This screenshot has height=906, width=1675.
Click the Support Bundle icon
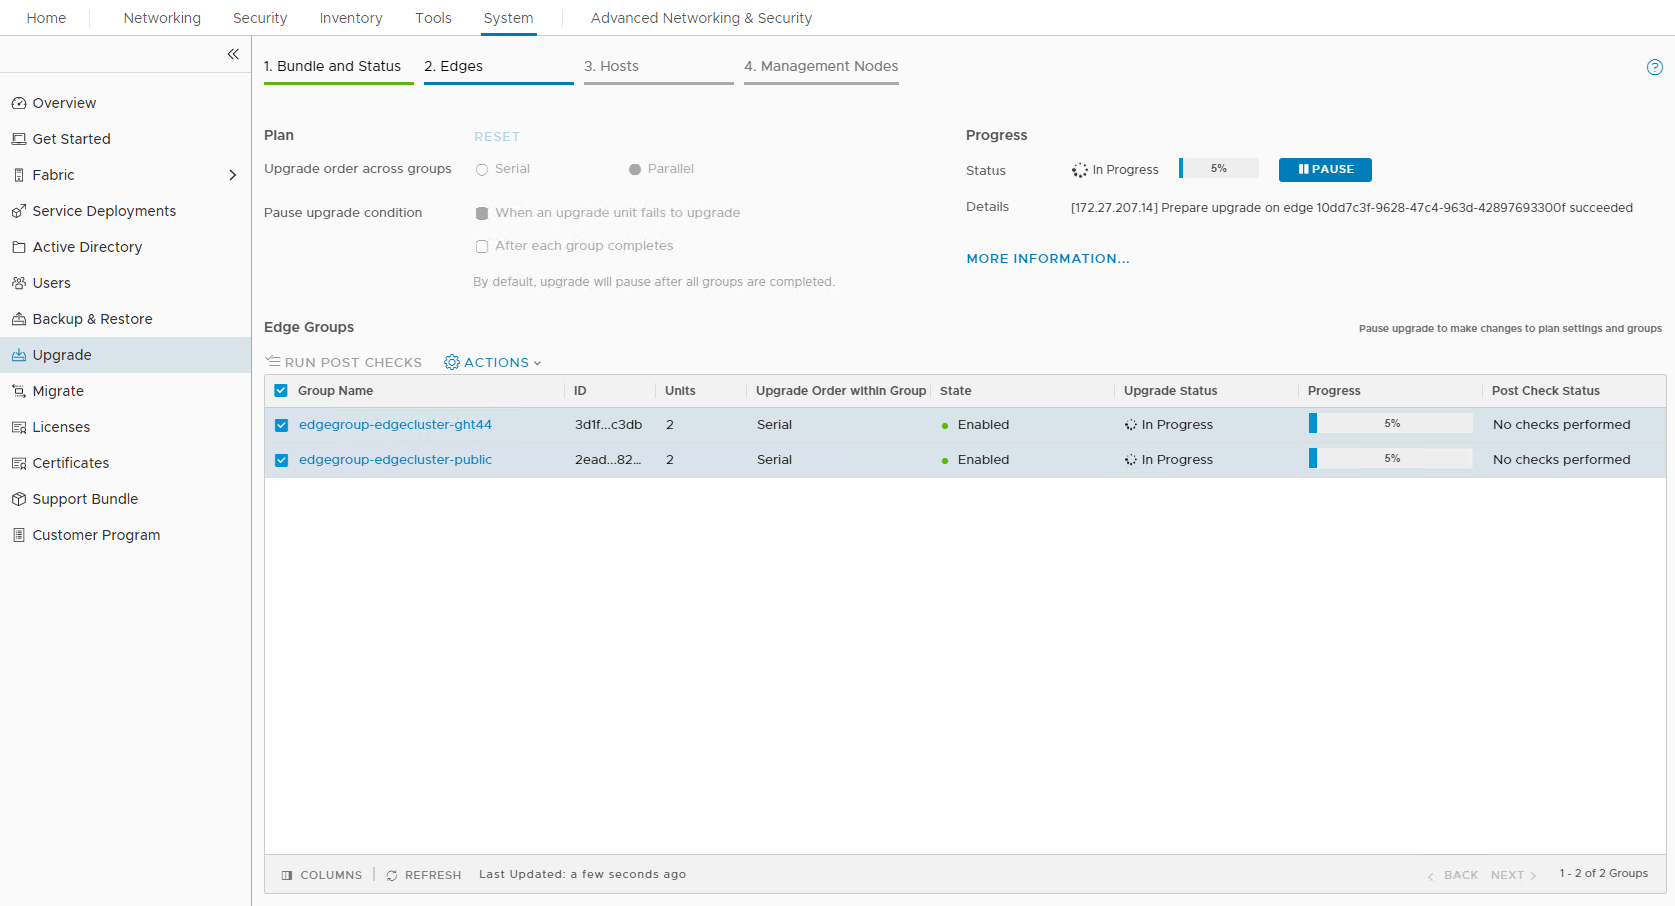click(18, 499)
